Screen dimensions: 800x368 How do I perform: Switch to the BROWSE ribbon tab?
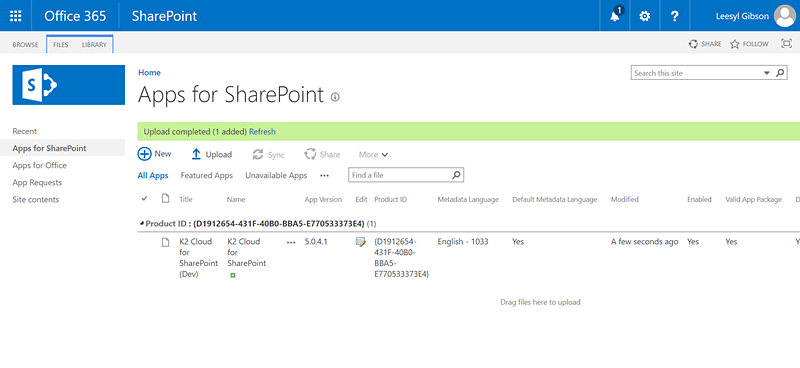(x=26, y=45)
